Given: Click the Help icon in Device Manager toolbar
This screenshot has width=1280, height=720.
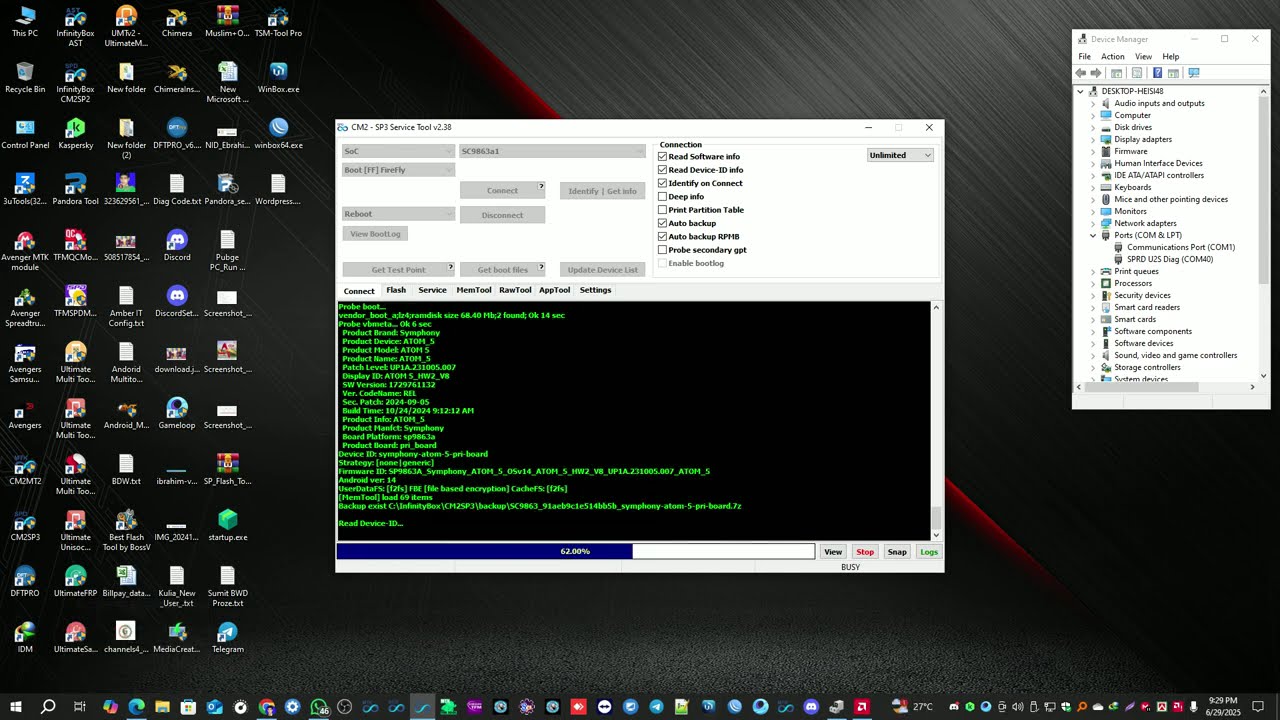Looking at the screenshot, I should click(1158, 73).
